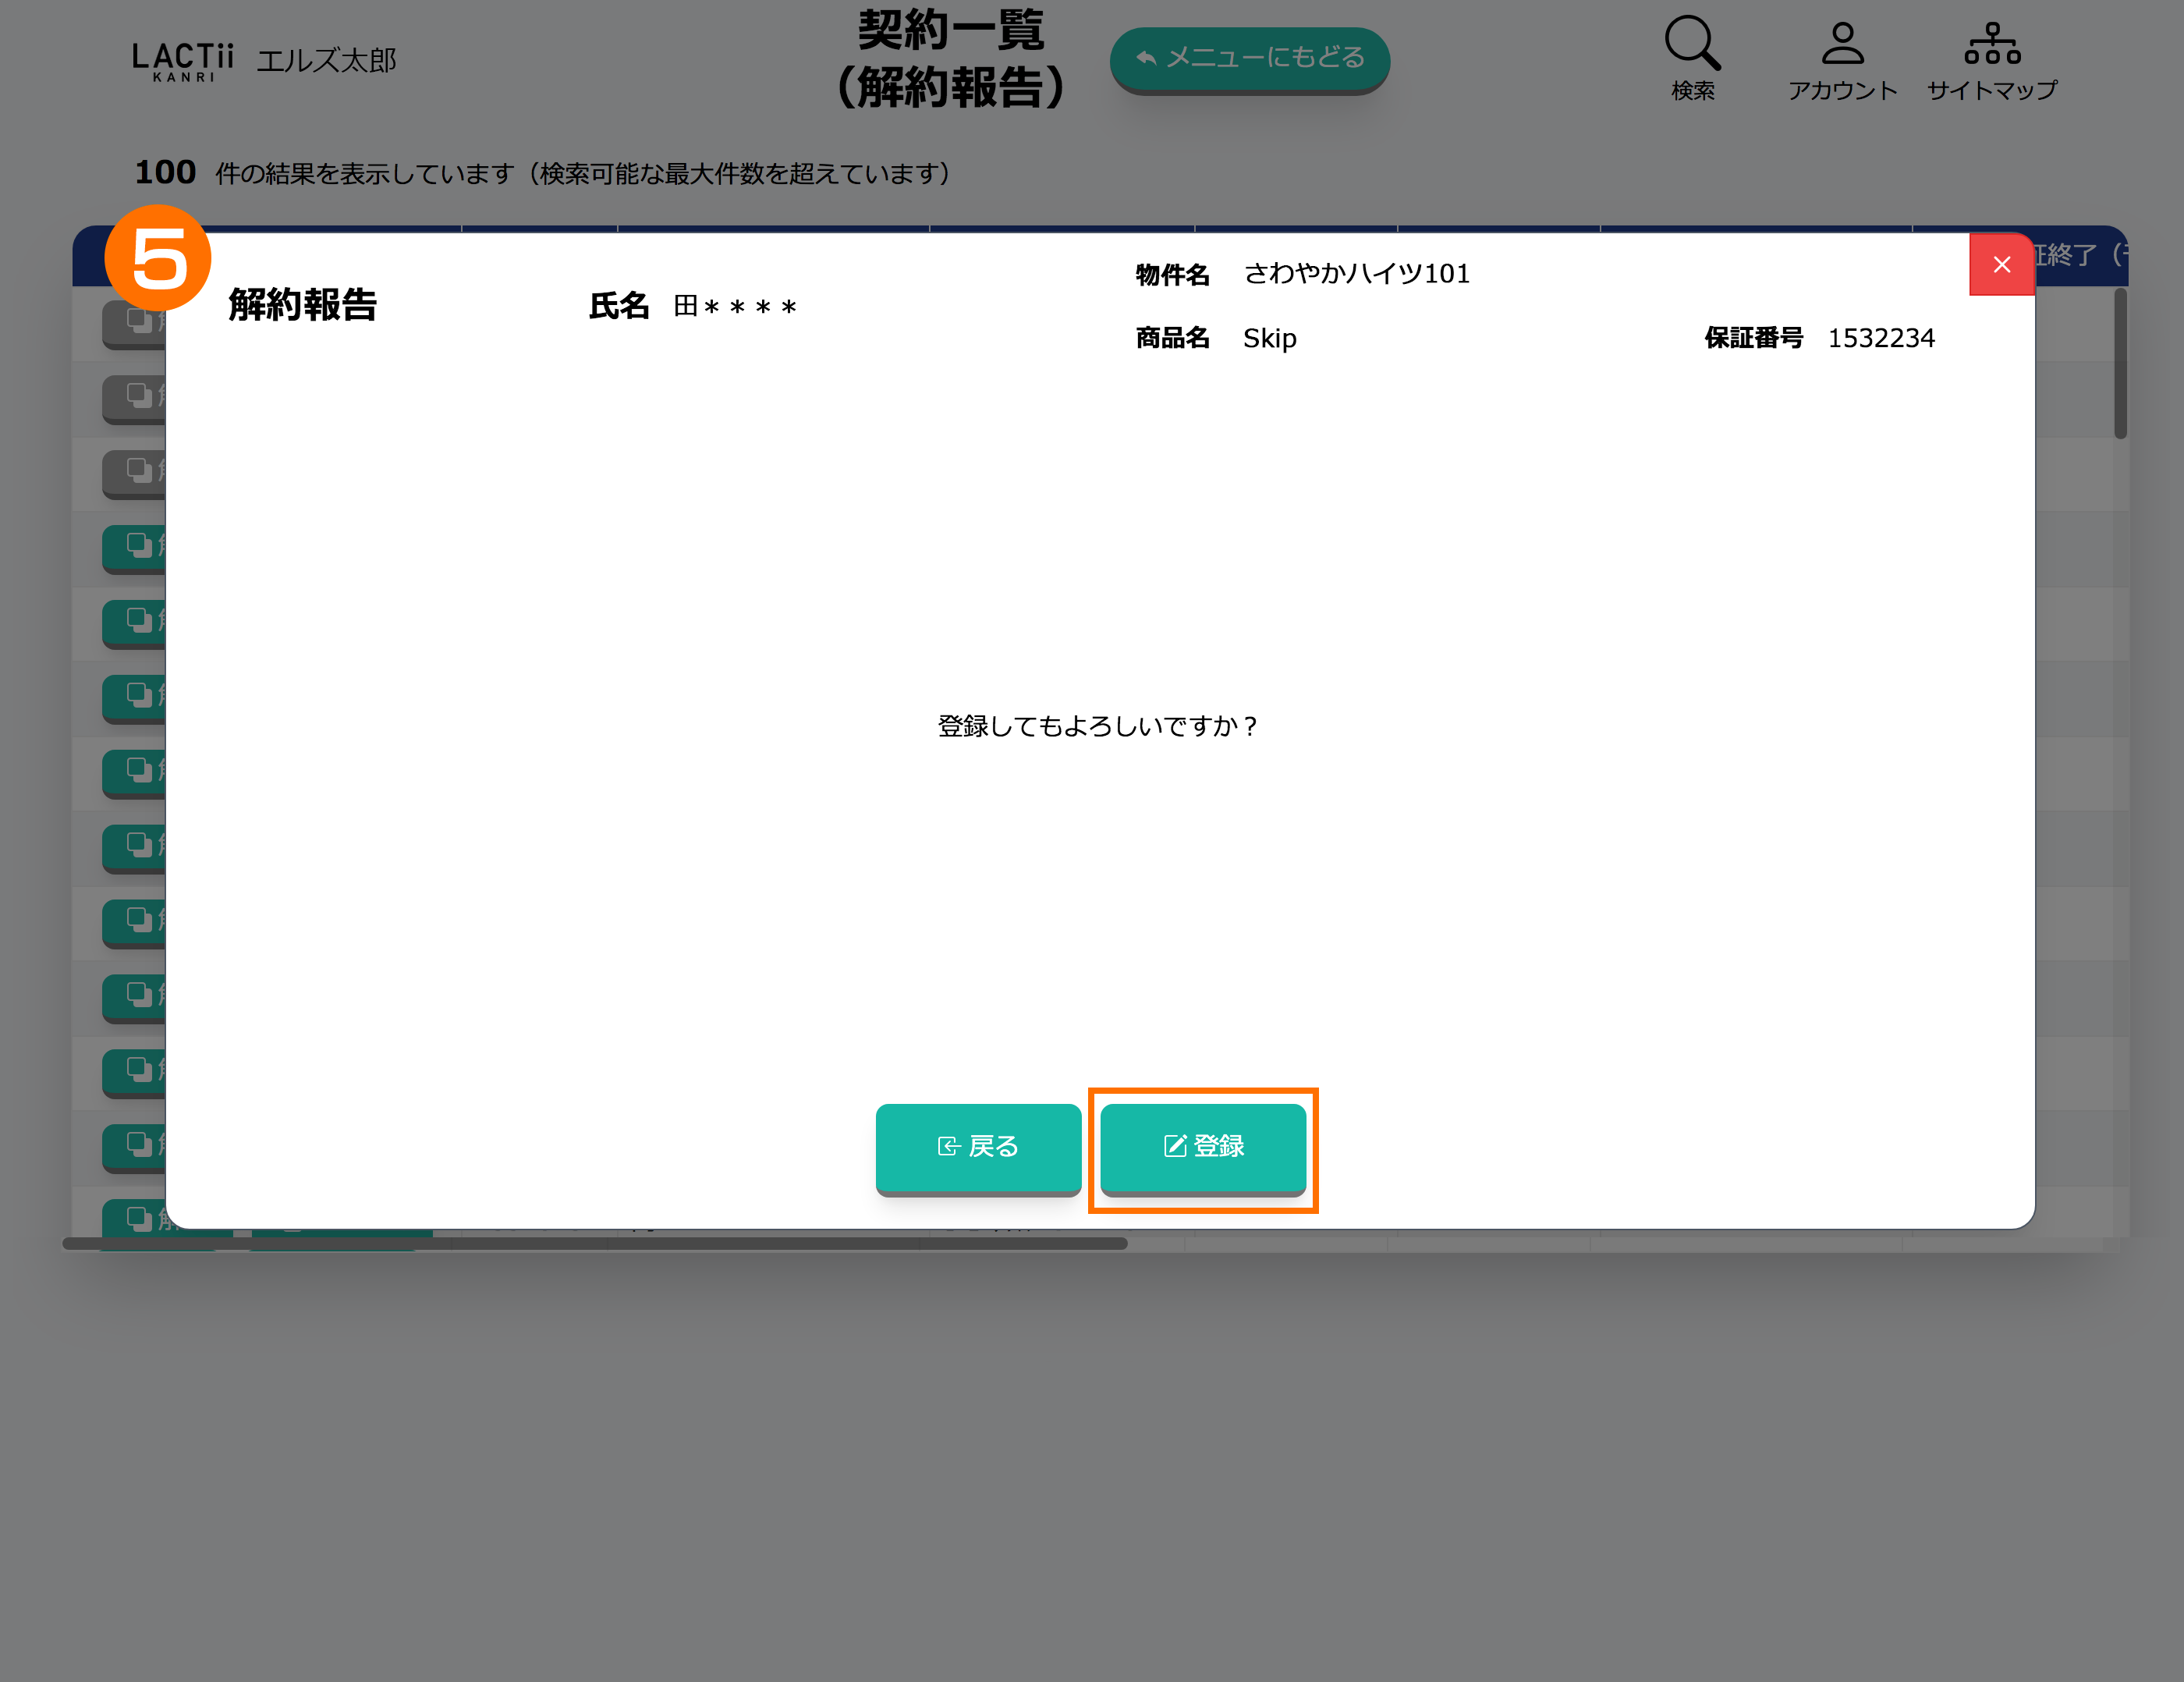Image resolution: width=2184 pixels, height=1682 pixels.
Task: Click the bottommost teal row button
Action: click(x=138, y=1218)
